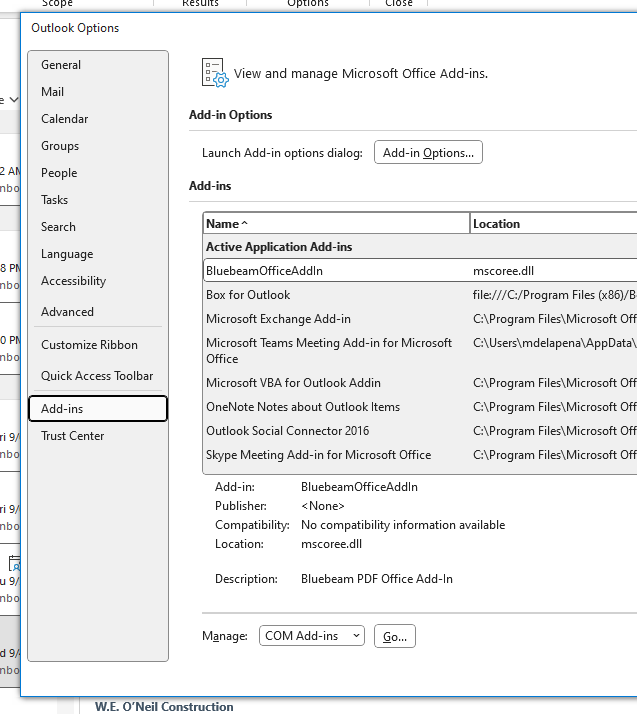This screenshot has width=637, height=714.
Task: Open Advanced options
Action: point(98,311)
